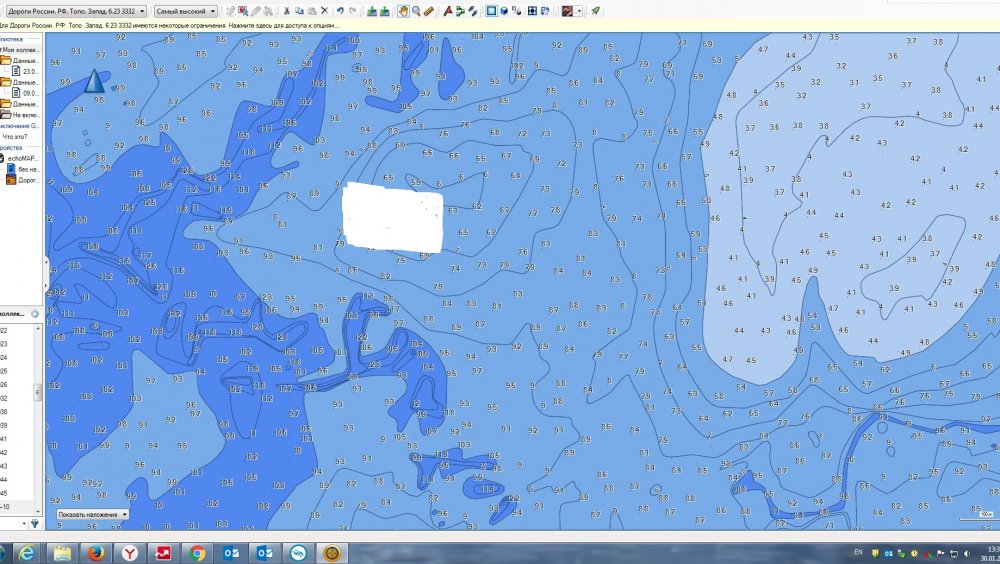The width and height of the screenshot is (1000, 564).
Task: Click the undo arrow icon
Action: pyautogui.click(x=340, y=11)
